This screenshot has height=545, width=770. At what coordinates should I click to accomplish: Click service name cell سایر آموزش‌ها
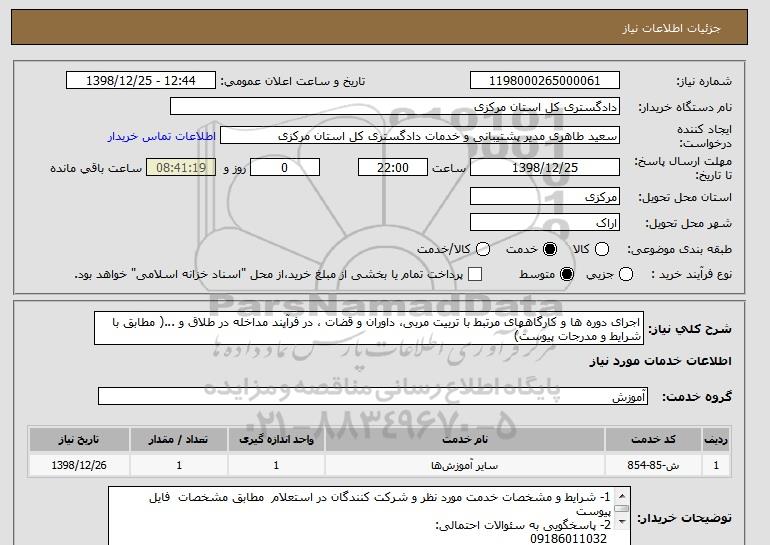[465, 465]
